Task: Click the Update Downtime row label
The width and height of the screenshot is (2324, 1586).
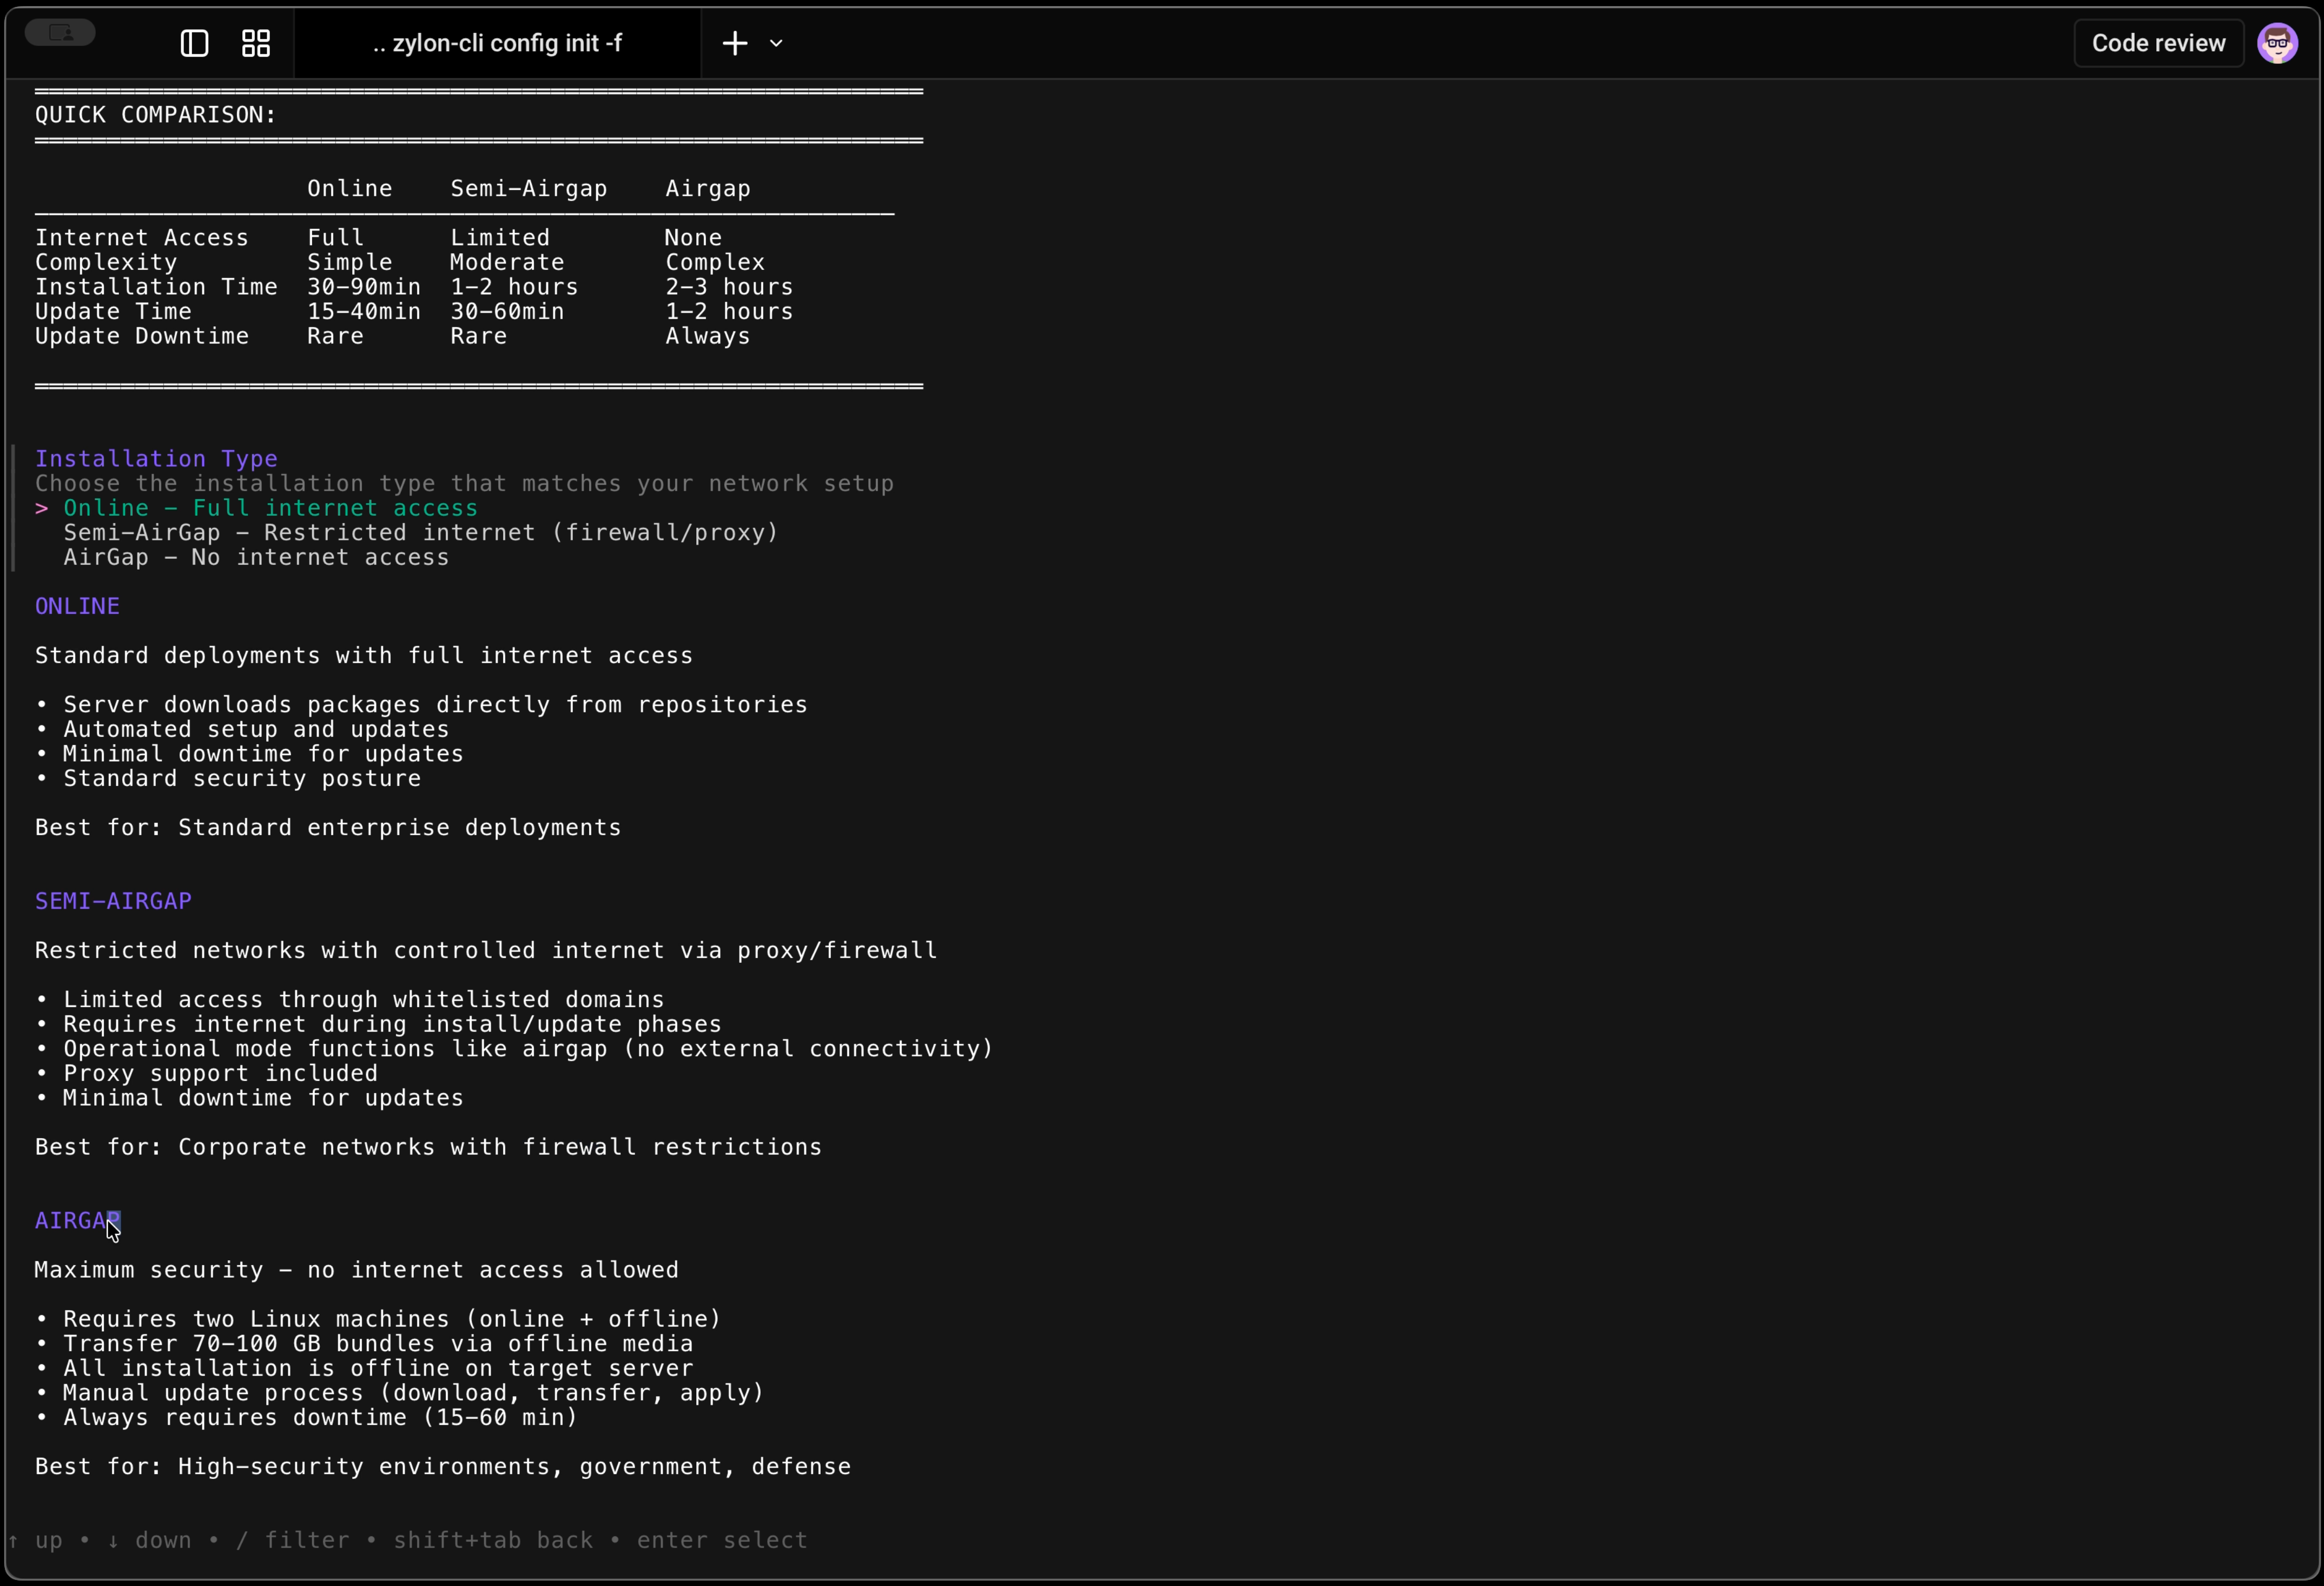Action: coord(142,337)
